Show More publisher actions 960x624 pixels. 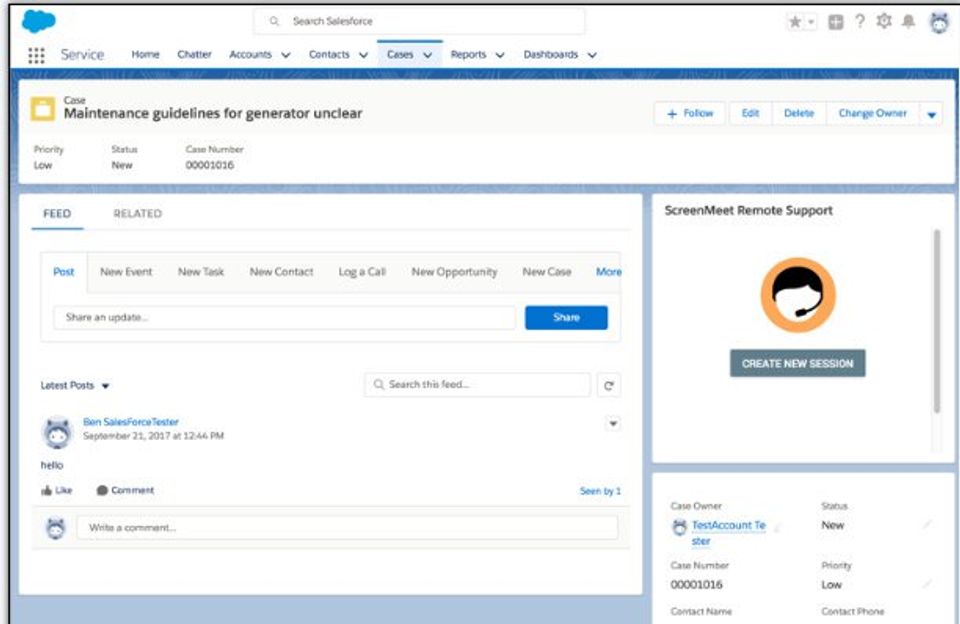click(x=609, y=271)
